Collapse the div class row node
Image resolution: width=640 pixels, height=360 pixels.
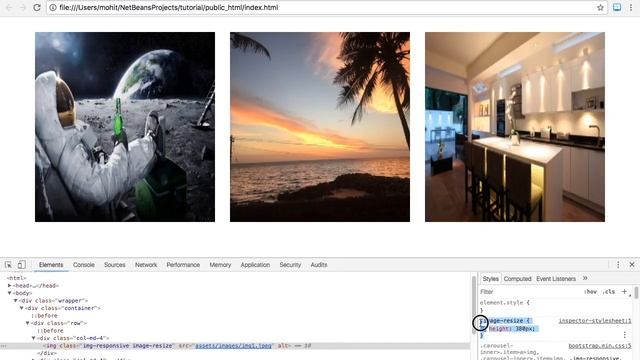coord(28,323)
